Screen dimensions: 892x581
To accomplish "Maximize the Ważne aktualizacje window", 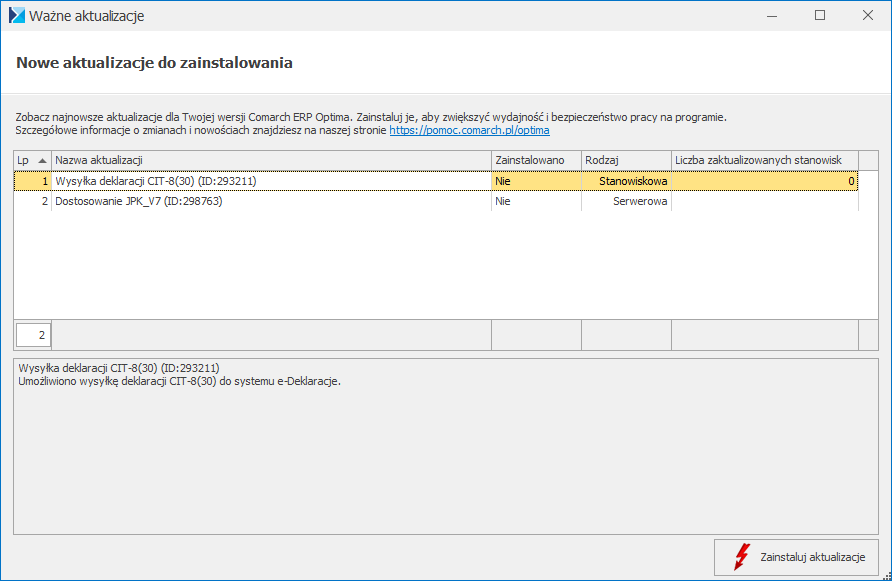I will click(x=820, y=16).
